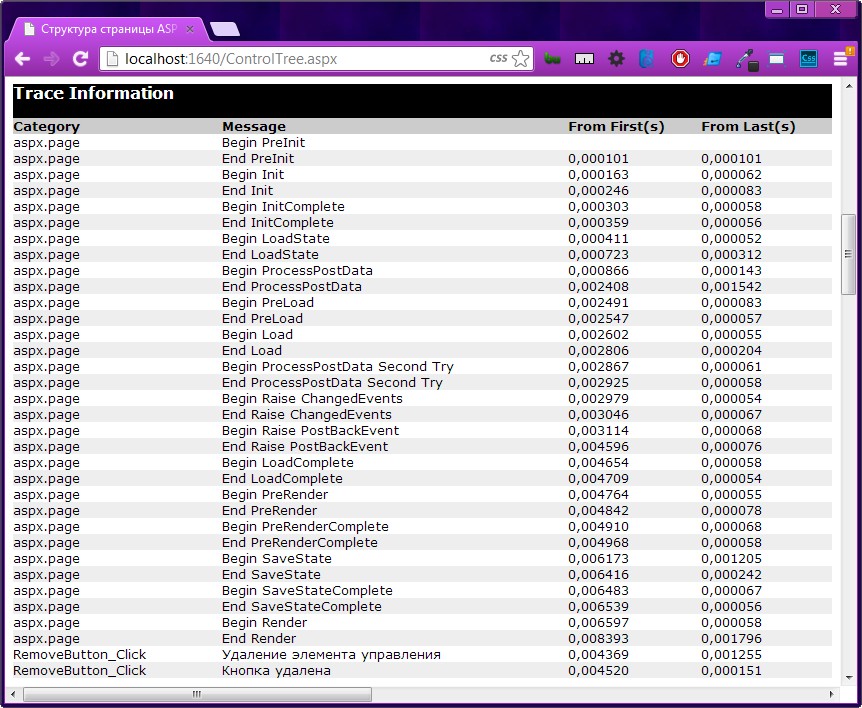Screen dimensions: 862x708
Task: Select the 'Структура страницы ASP' tab
Action: coord(108,29)
